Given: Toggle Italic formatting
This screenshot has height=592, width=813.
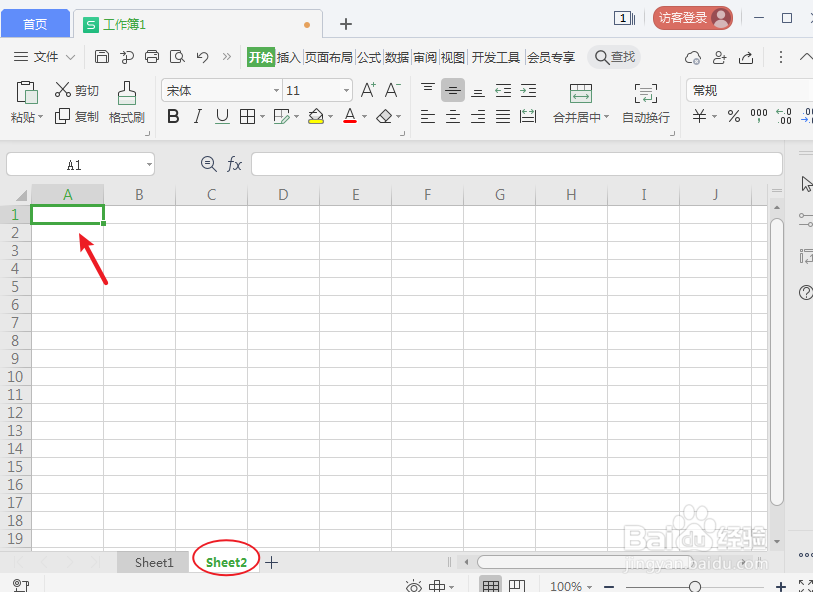Looking at the screenshot, I should [x=198, y=117].
